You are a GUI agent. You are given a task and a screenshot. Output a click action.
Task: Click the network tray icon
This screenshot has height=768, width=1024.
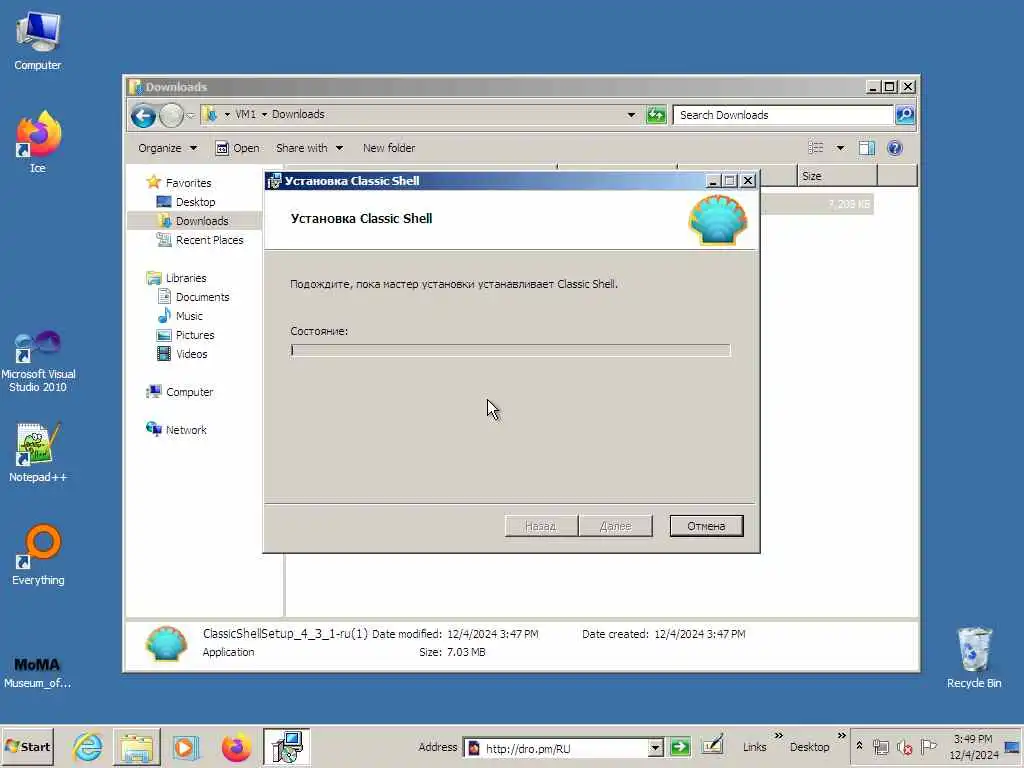881,747
